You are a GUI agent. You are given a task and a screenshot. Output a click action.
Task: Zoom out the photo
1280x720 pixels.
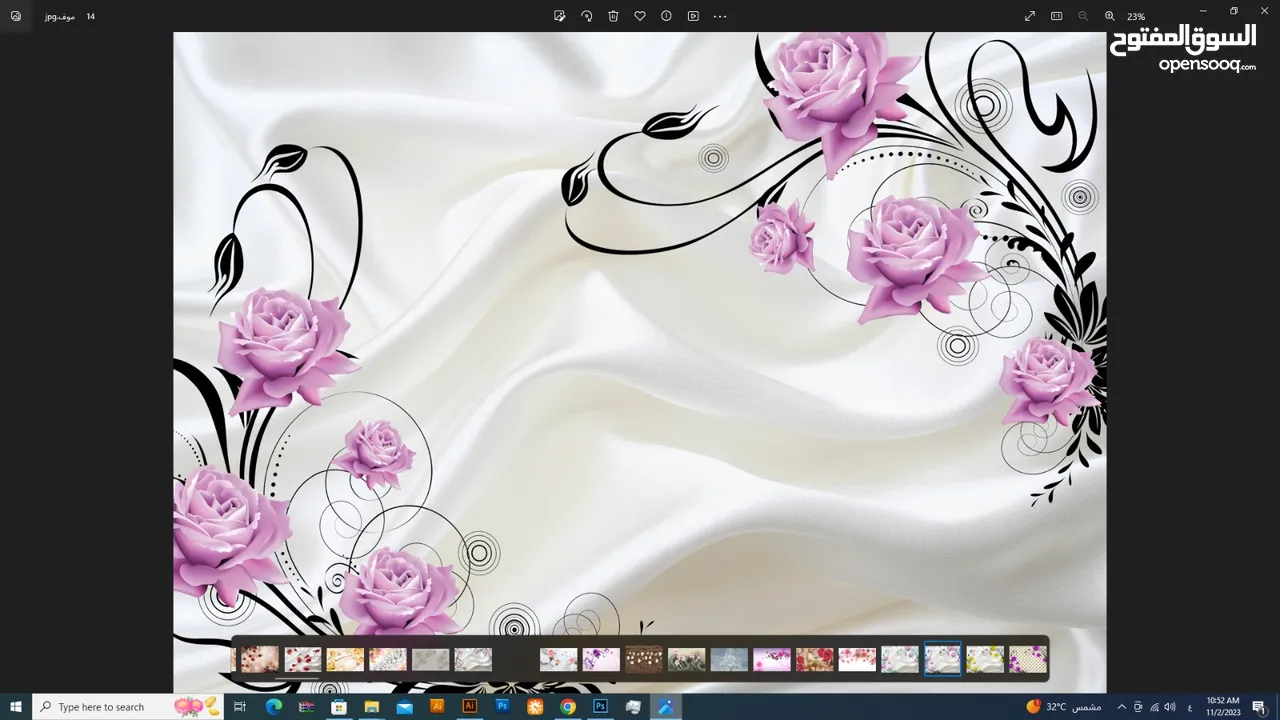pos(1083,16)
